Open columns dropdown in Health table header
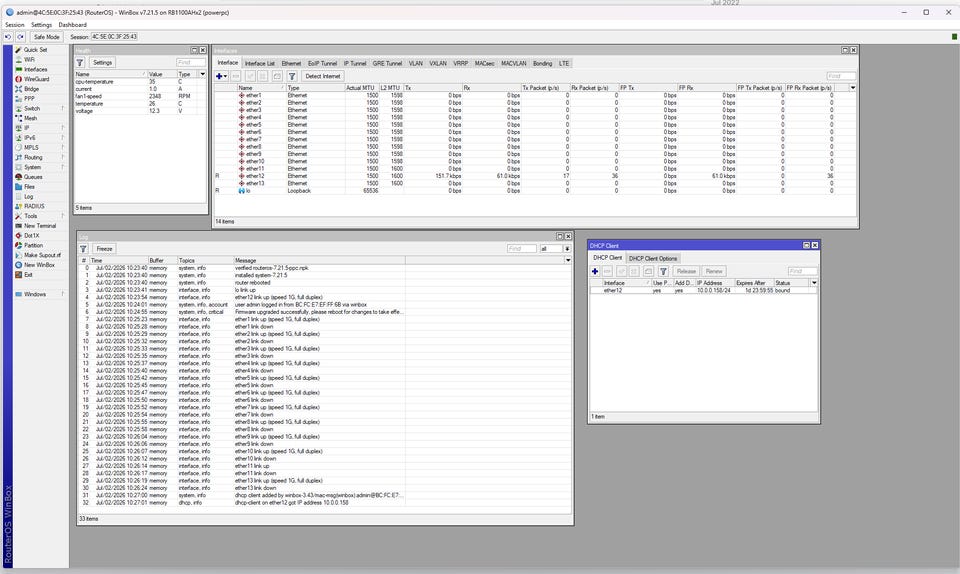 click(x=203, y=74)
